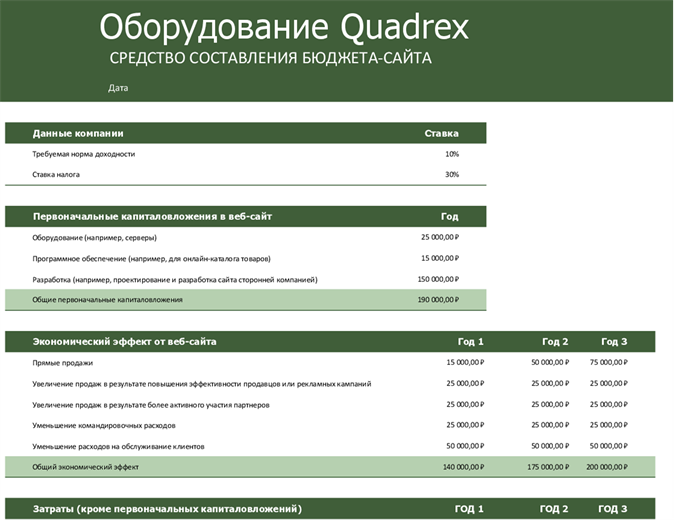Click Прямые продажи Year 3 value 75 000,00
The height and width of the screenshot is (520, 675).
pyautogui.click(x=608, y=362)
